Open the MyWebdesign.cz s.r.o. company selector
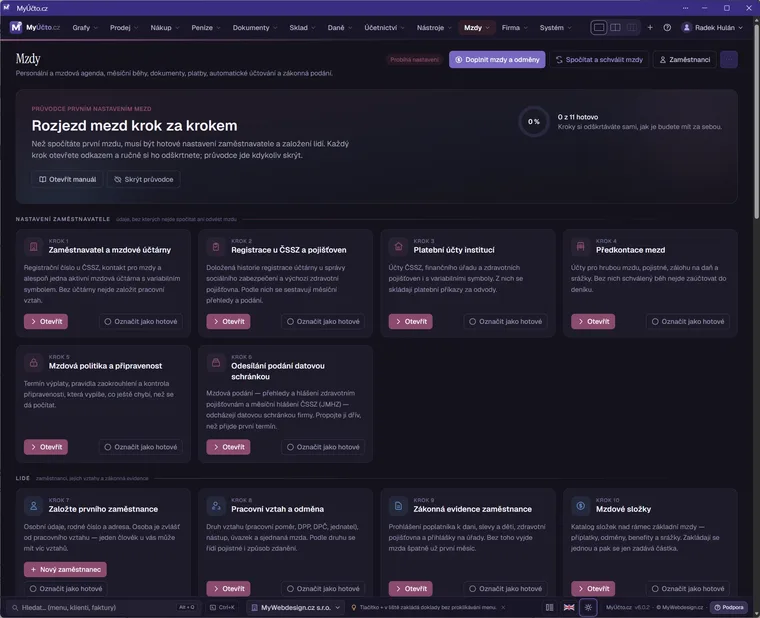Screen dimensions: 760x618 [x=296, y=607]
